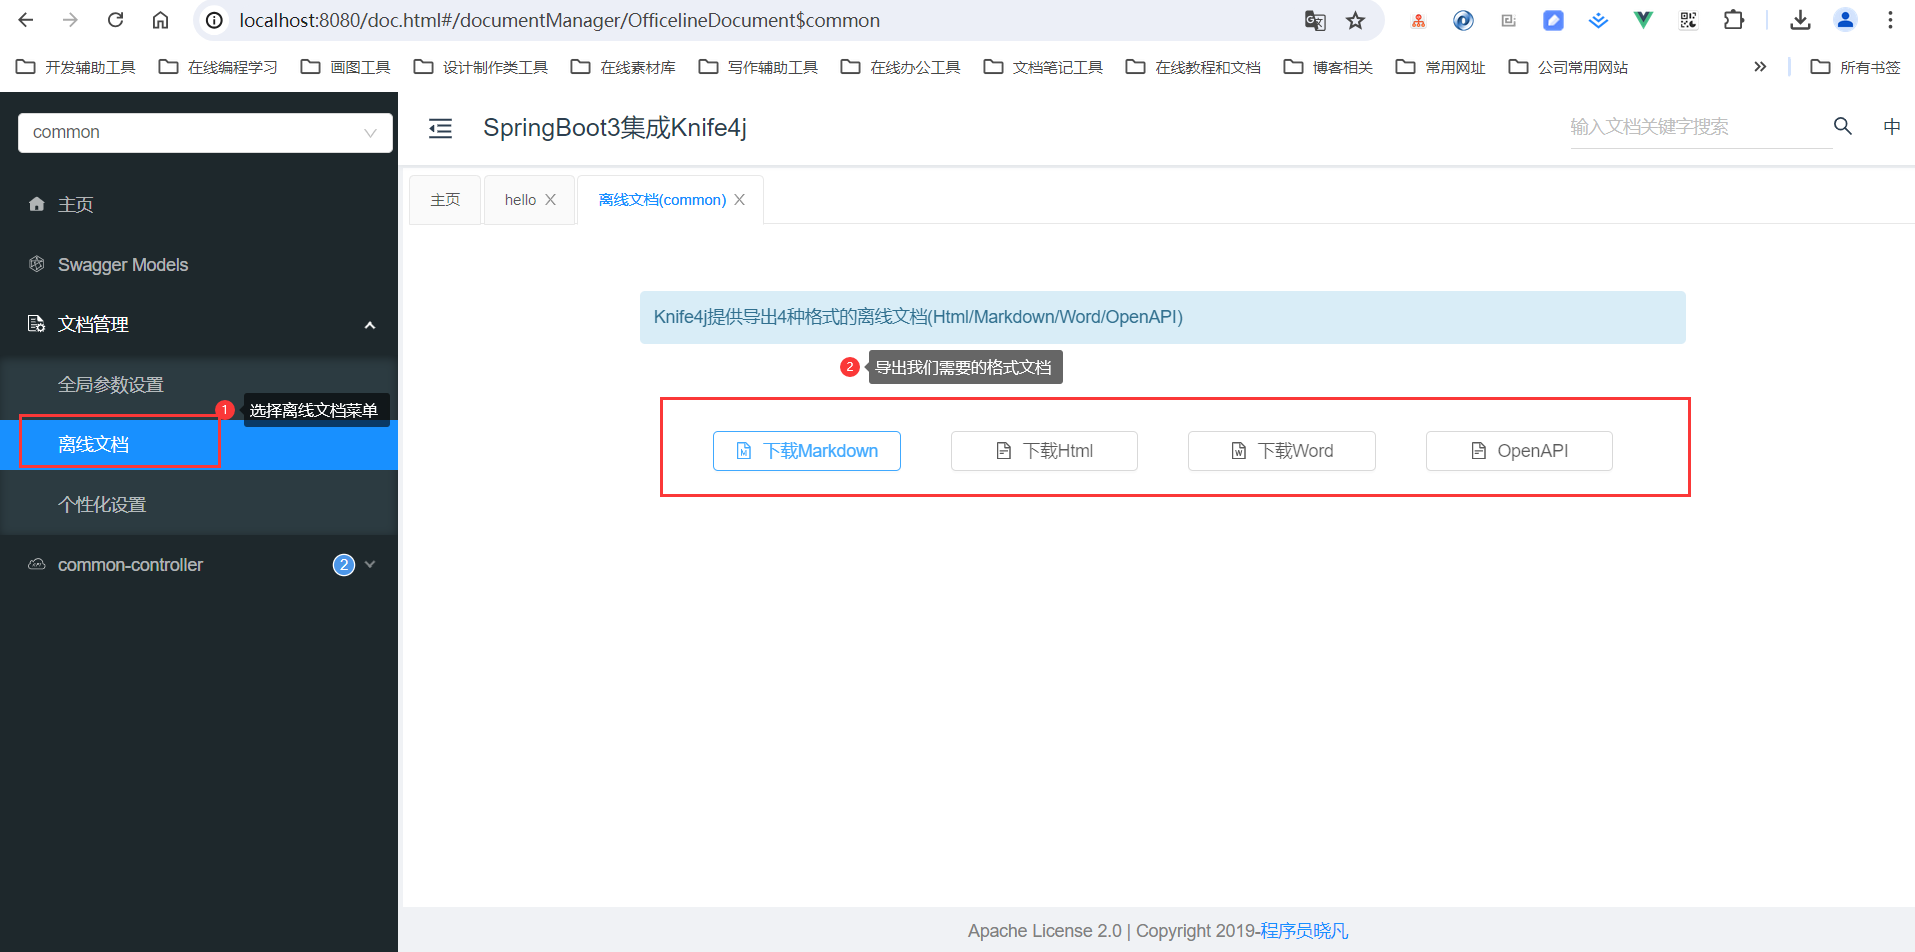Open 个性化设置 menu item
The image size is (1915, 952).
(x=199, y=504)
